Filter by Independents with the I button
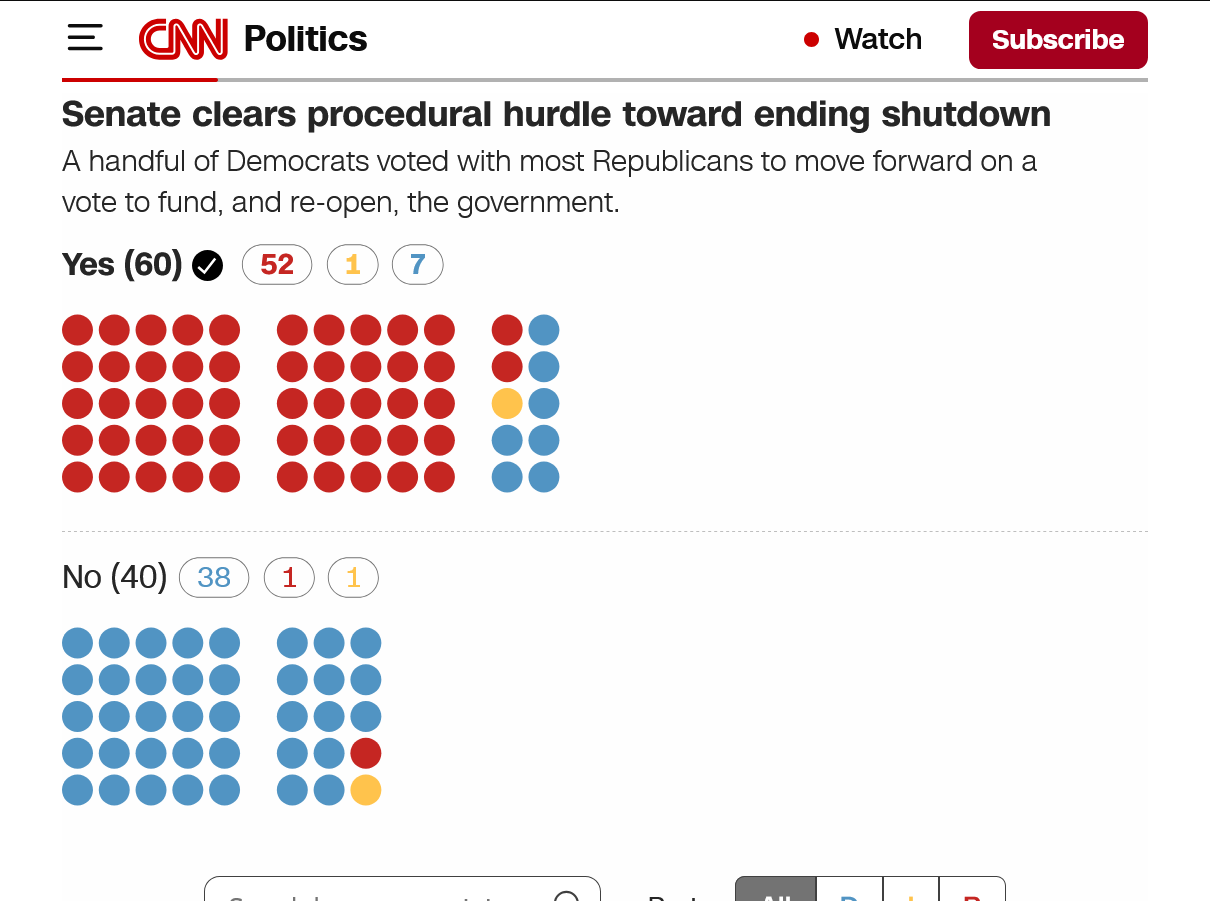The image size is (1211, 901). [x=911, y=891]
